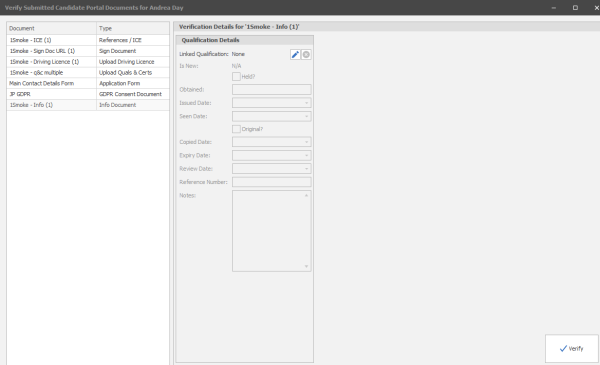Click the Notes scroll up arrow
600x365 pixels.
click(307, 196)
